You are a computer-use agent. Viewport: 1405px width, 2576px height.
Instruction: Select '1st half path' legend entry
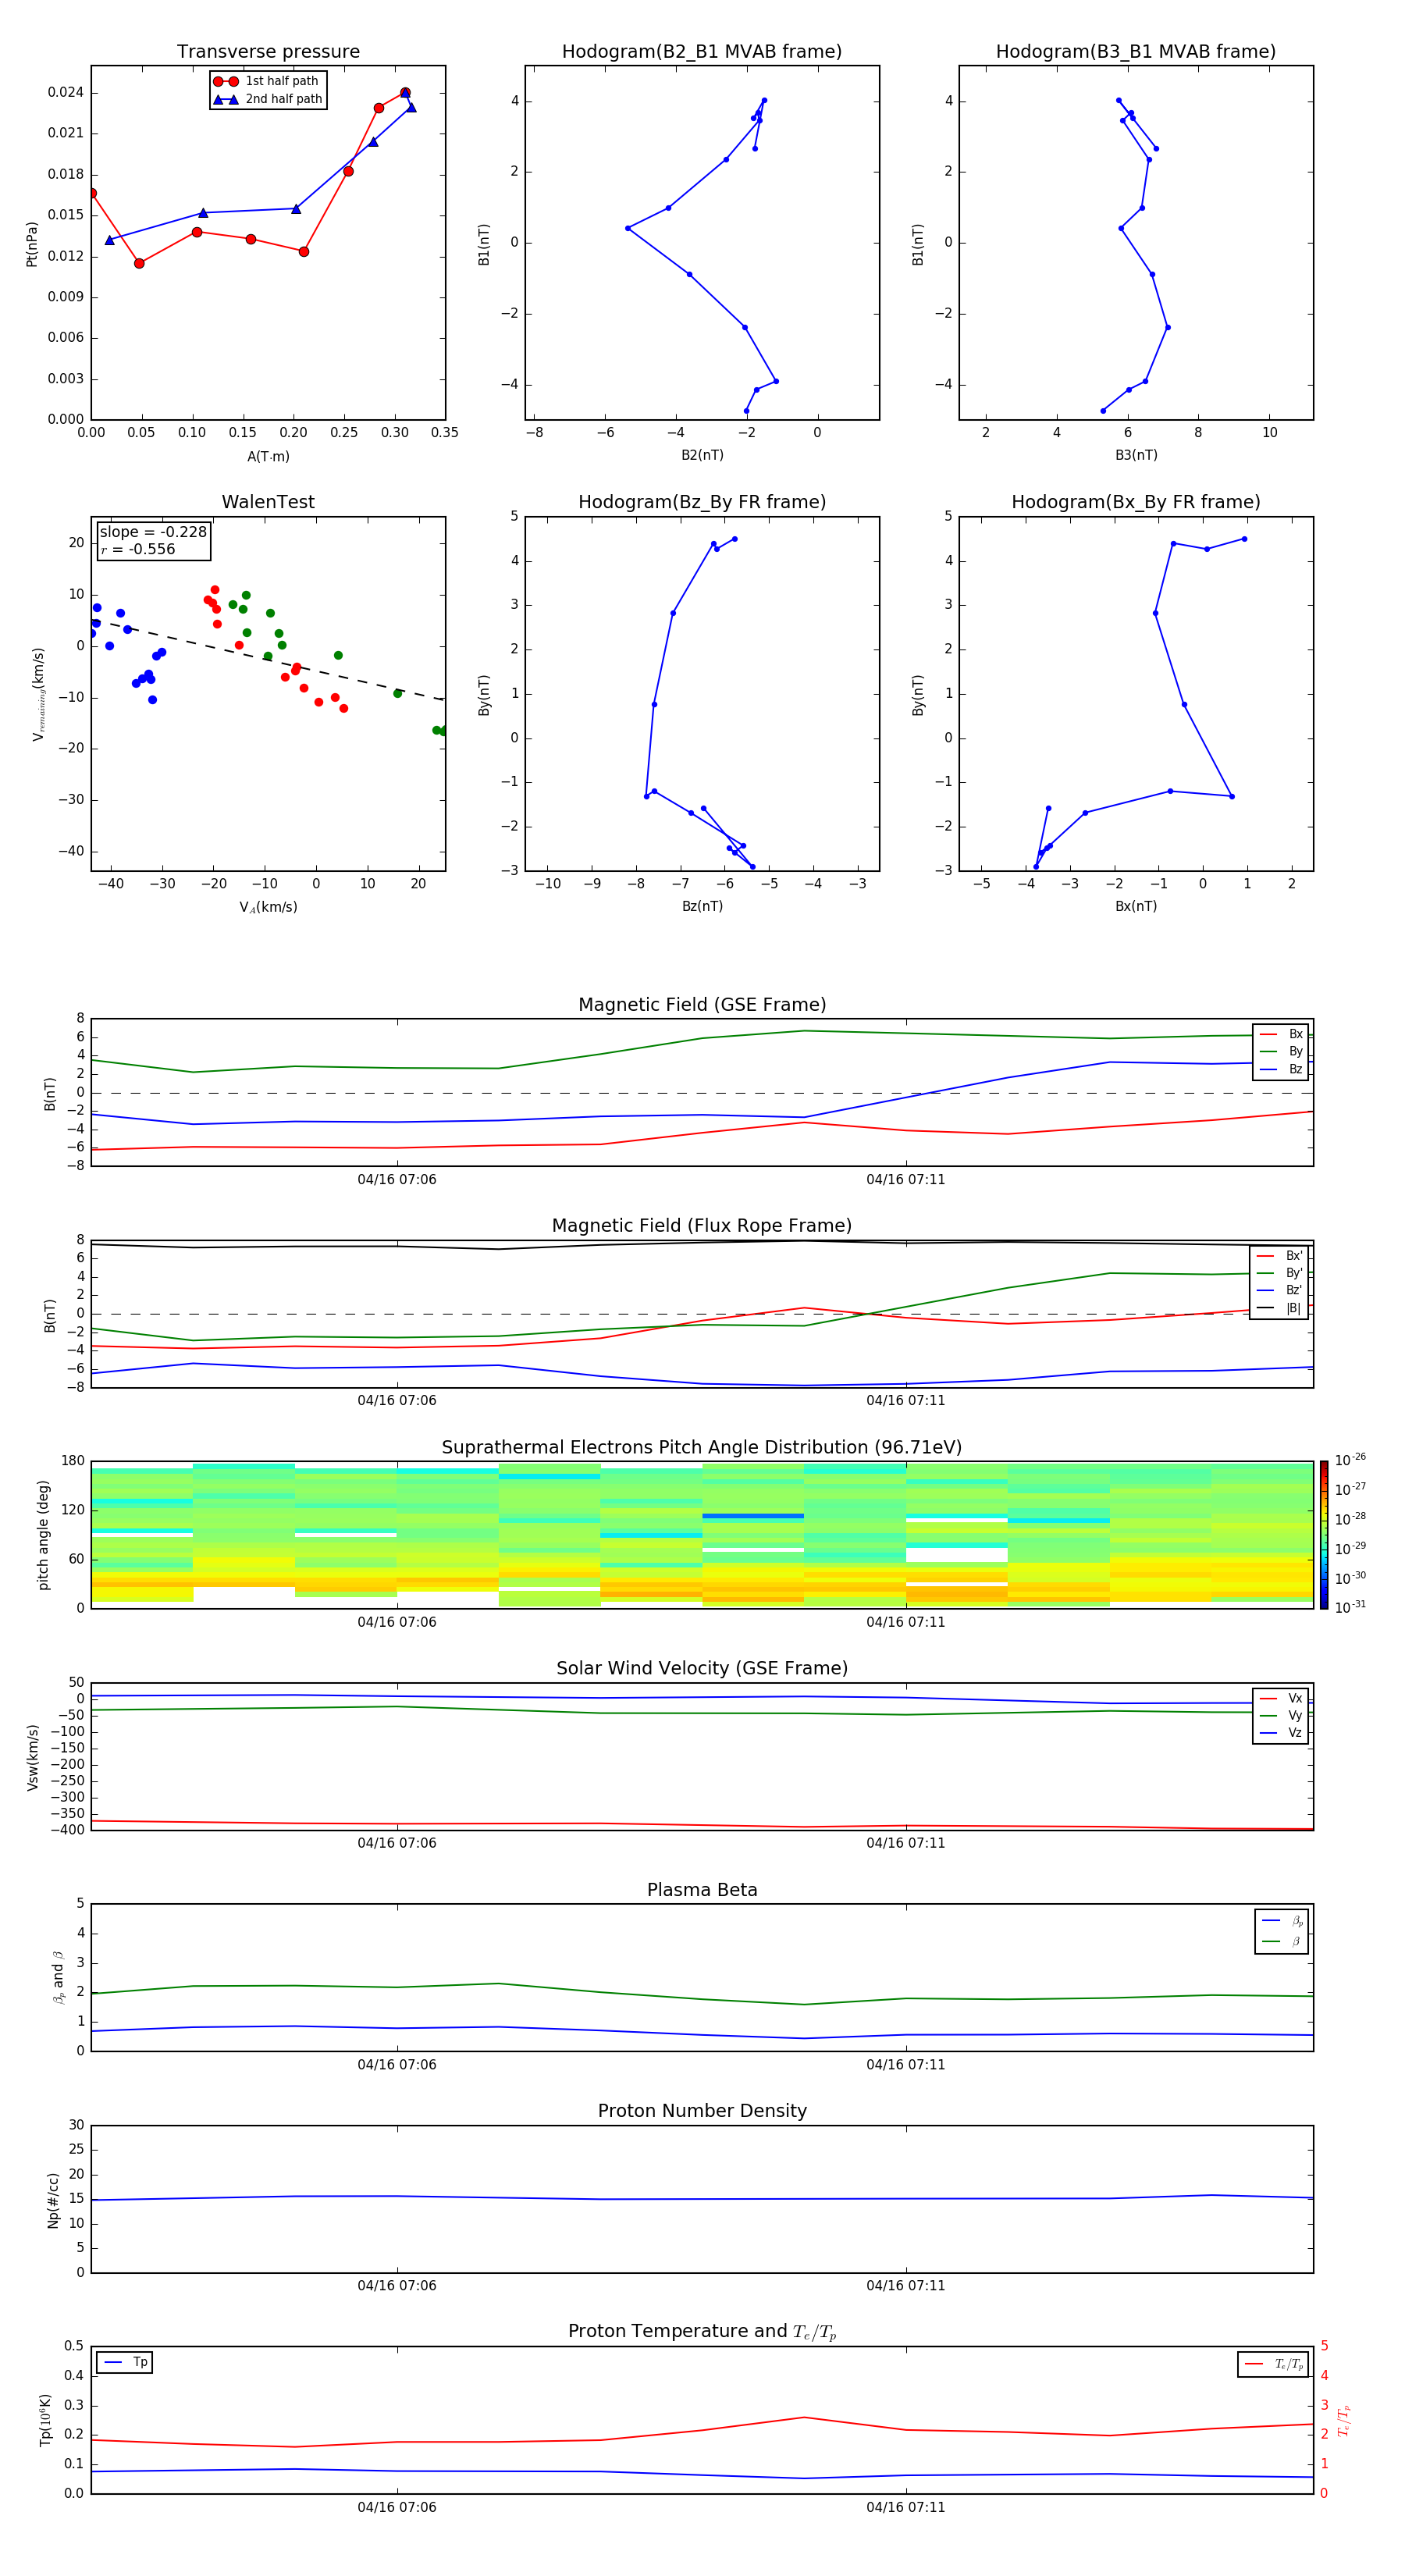click(x=267, y=81)
